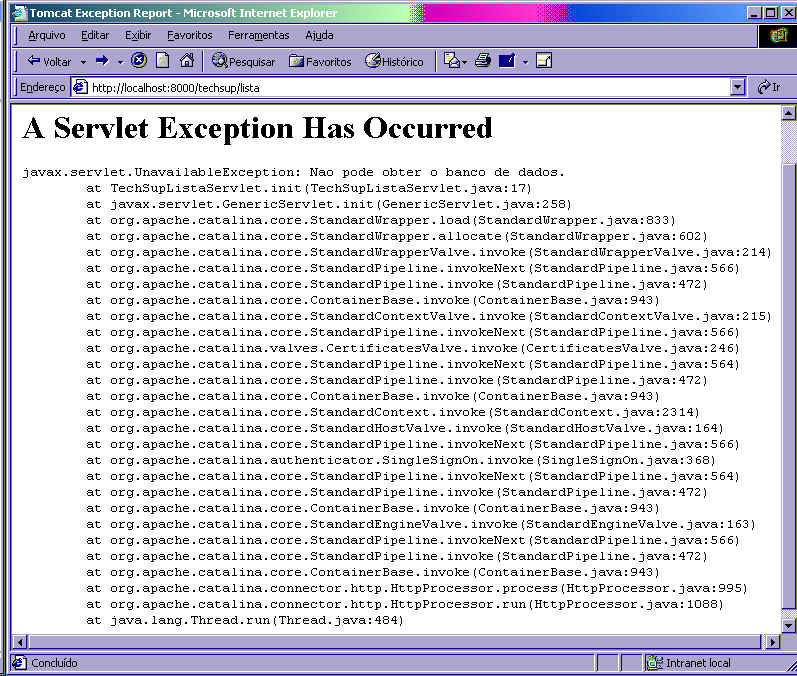The image size is (797, 676).
Task: Click the GenericServlet.java:258 stack line
Action: point(328,204)
